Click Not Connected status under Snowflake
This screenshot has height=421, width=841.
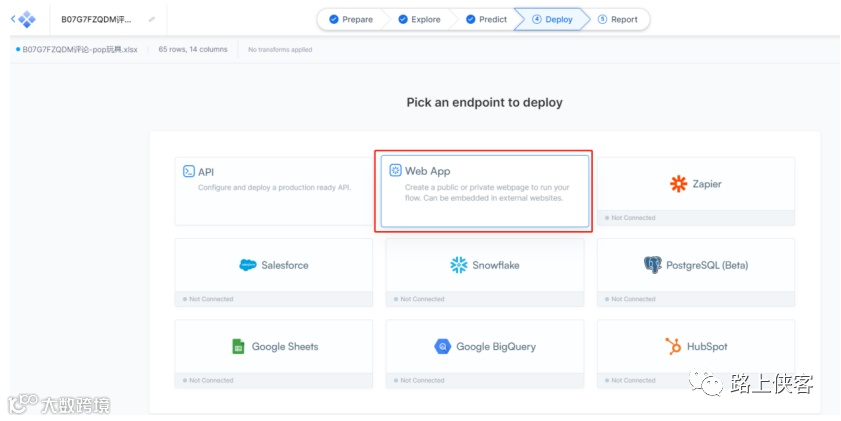[x=419, y=299]
